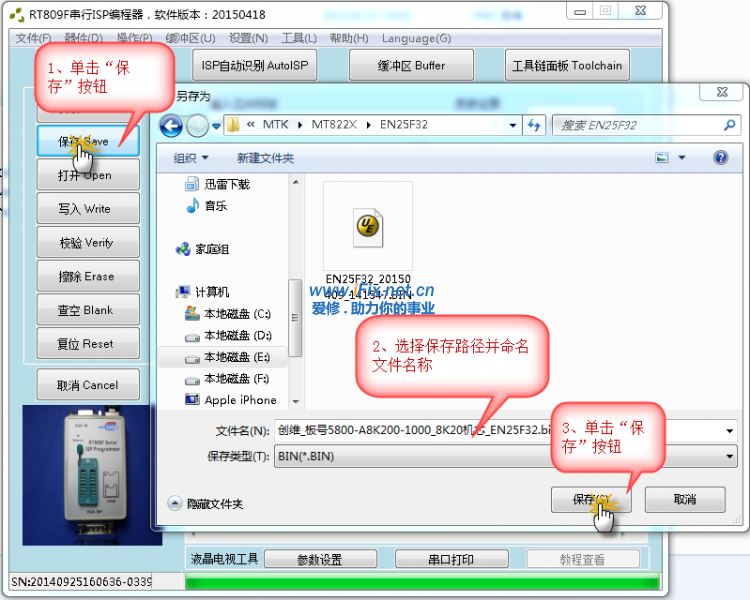Viewport: 750px width, 600px height.
Task: Select local disk (E:) in navigation pane
Action: coord(236,357)
